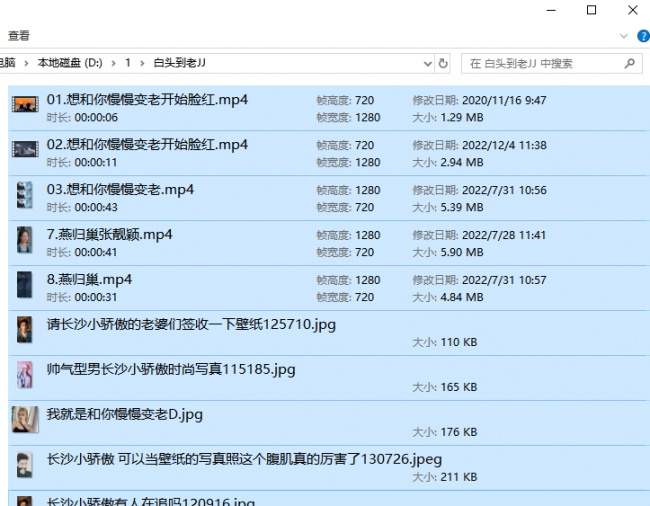Image resolution: width=650 pixels, height=506 pixels.
Task: Click duration value 00:00:11
Action: click(x=96, y=162)
